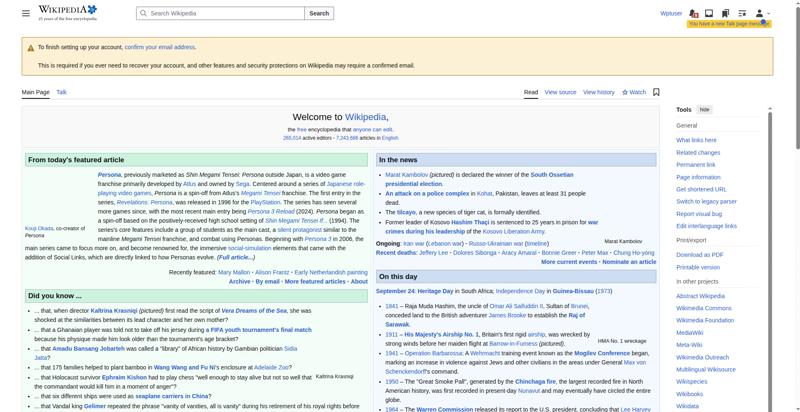The image size is (800, 412).
Task: Open Wikibooks link
Action: click(689, 394)
